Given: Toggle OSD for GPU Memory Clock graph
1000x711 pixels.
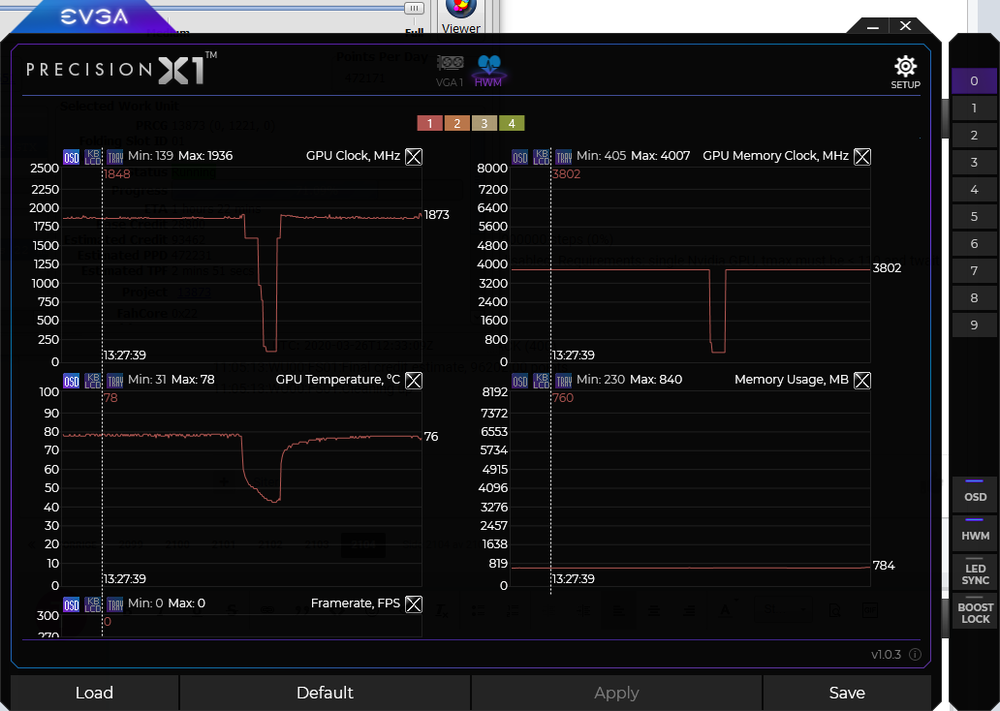Looking at the screenshot, I should [520, 157].
